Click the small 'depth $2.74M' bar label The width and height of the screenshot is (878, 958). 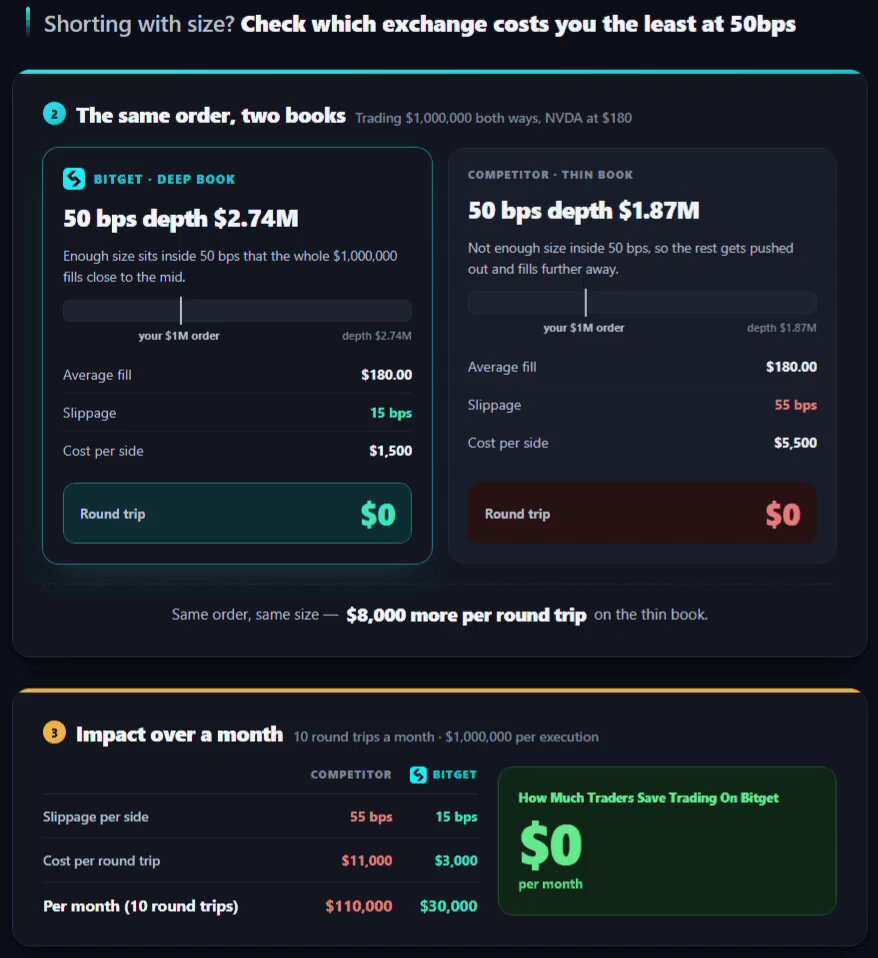377,336
